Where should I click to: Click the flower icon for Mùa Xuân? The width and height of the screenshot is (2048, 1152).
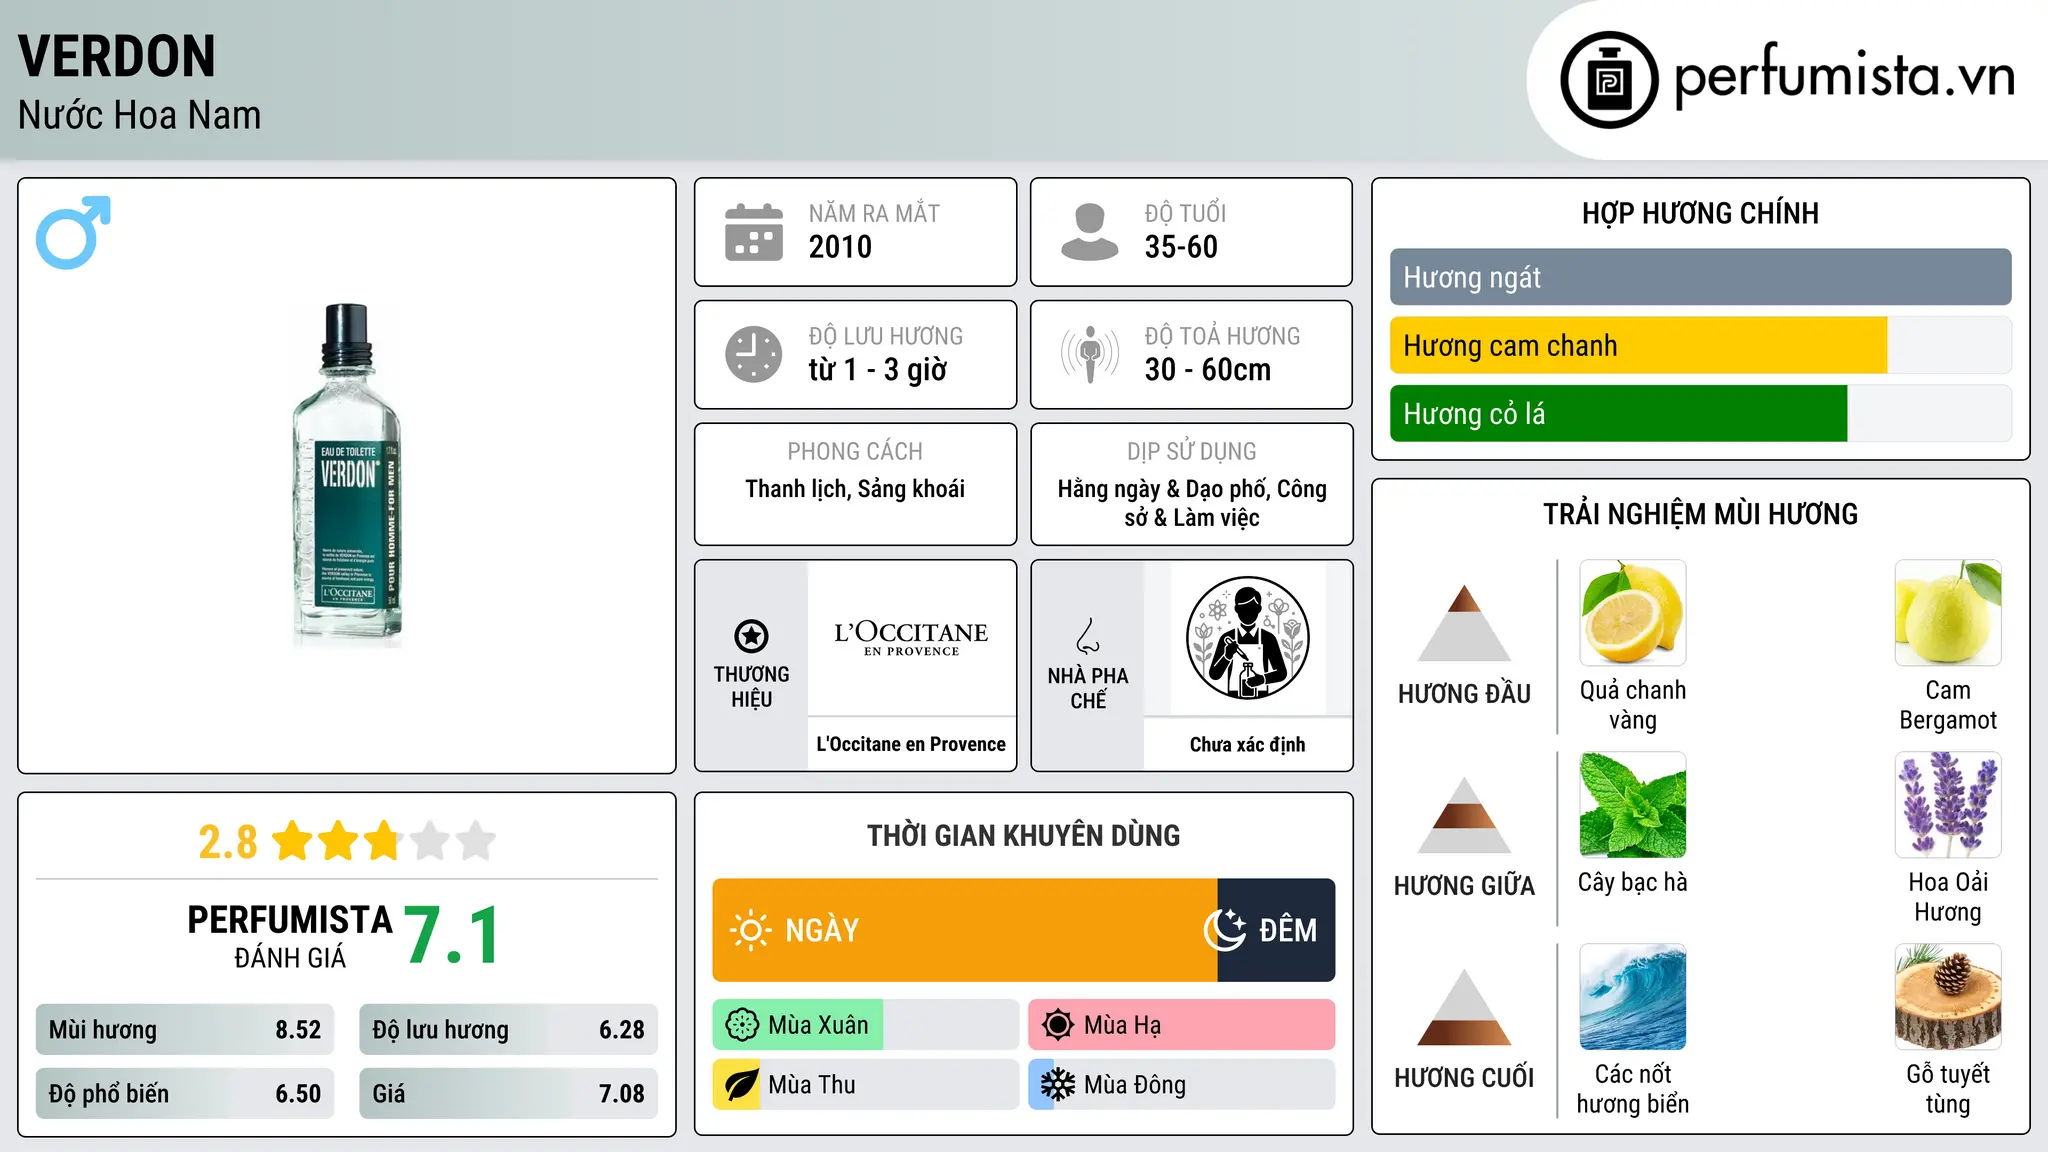[x=742, y=1025]
